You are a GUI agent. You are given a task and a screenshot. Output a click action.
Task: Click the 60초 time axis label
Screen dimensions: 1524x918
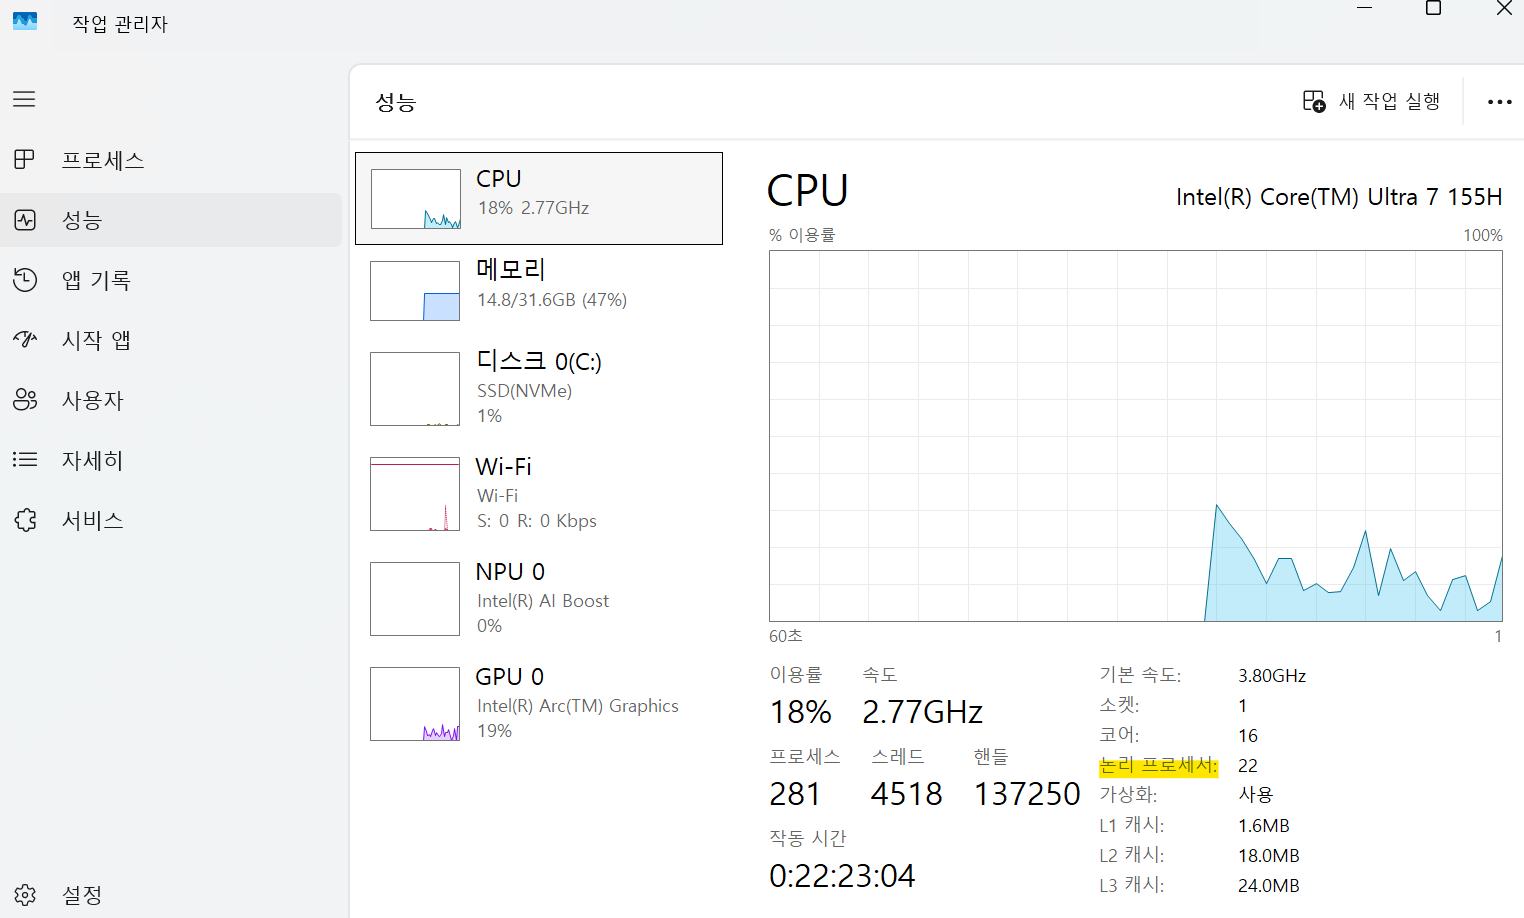coord(786,636)
